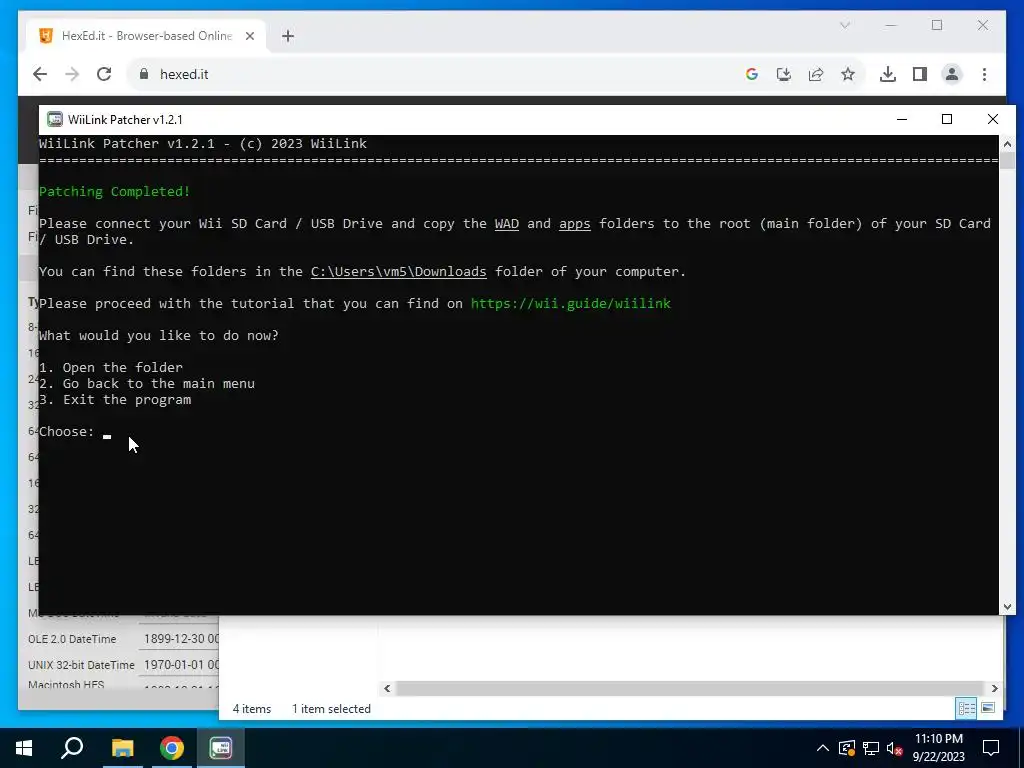
Task: Maximize the WiiLink Patcher window
Action: (x=947, y=119)
